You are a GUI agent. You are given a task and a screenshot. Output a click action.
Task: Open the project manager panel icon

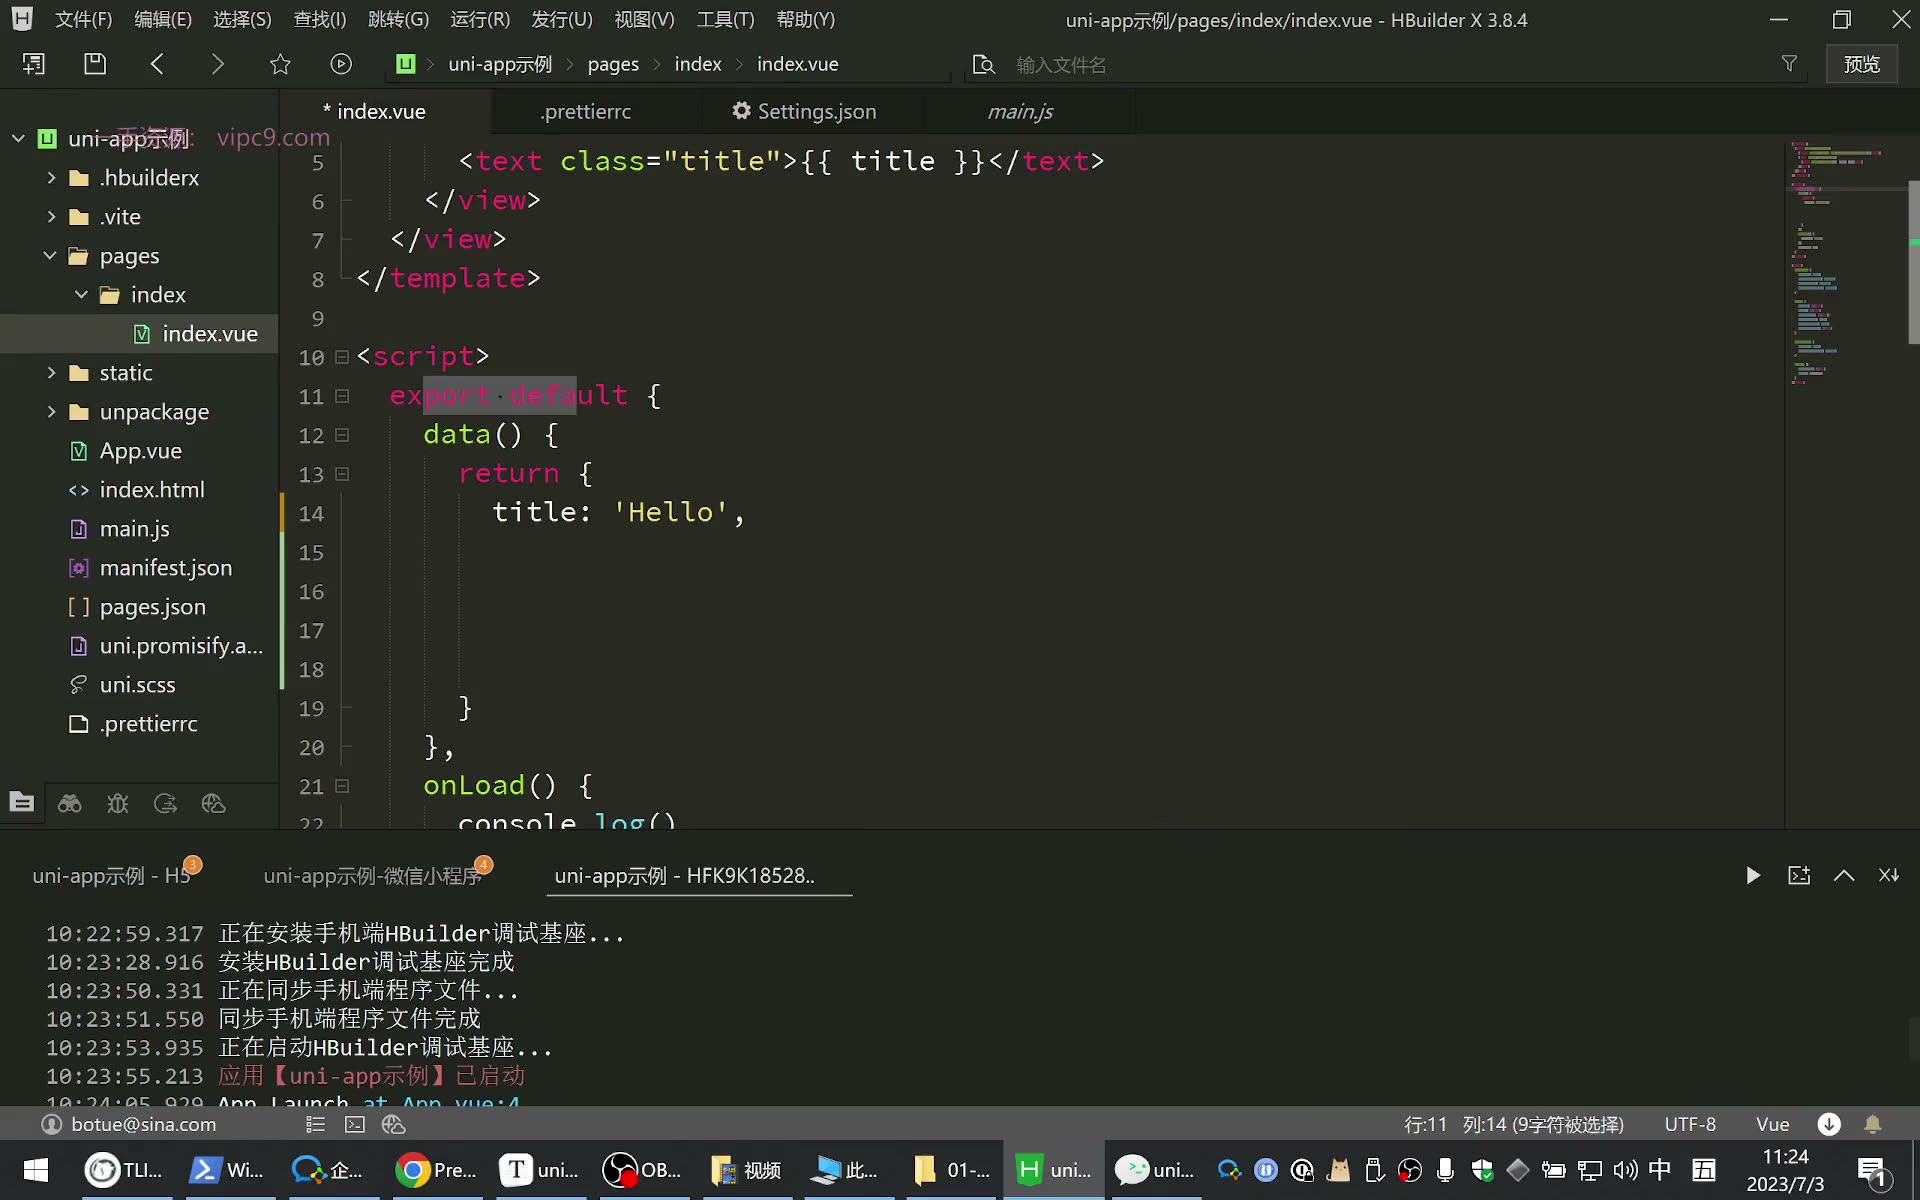pos(21,802)
